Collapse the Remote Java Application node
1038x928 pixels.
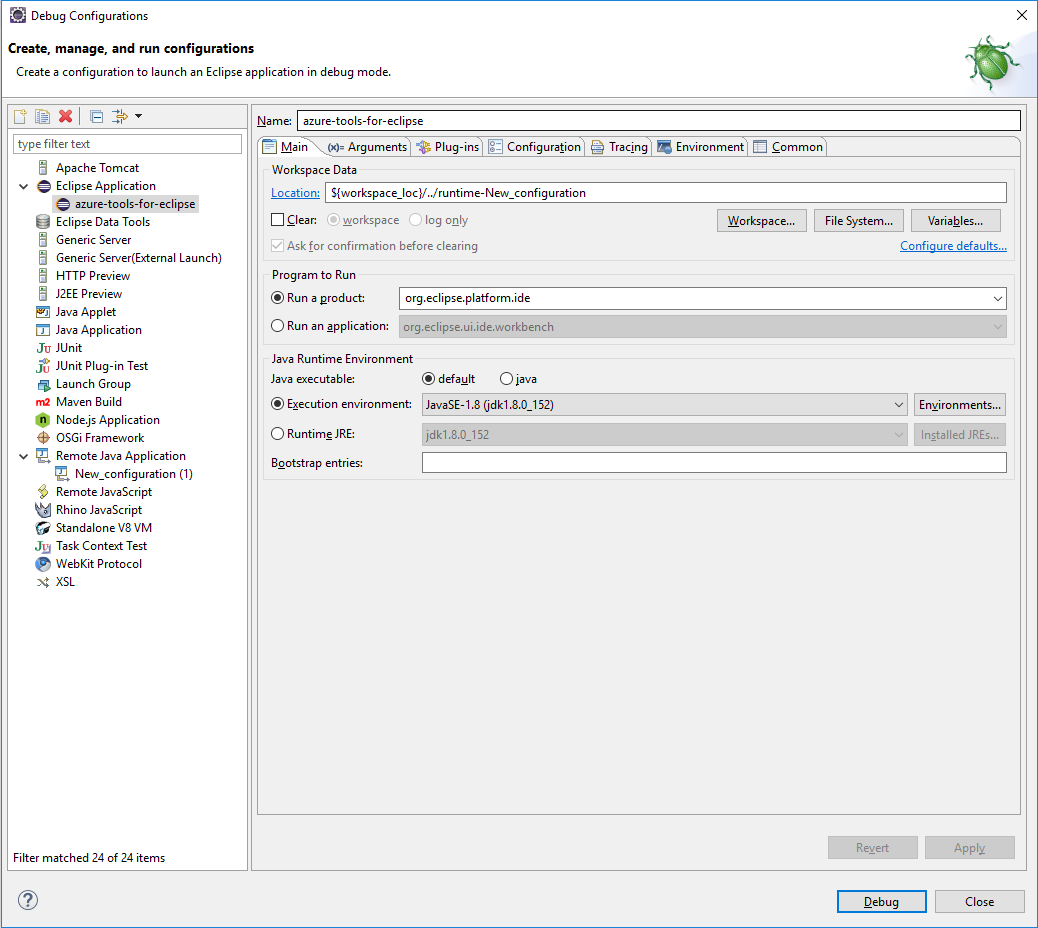[x=24, y=456]
